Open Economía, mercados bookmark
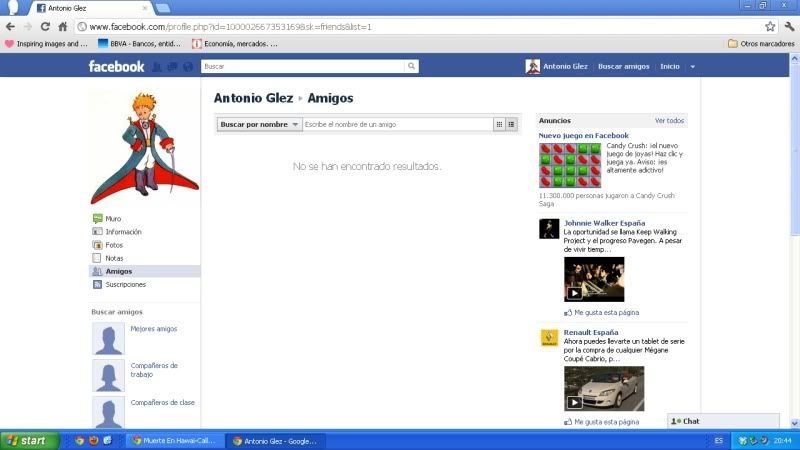This screenshot has width=800, height=450. coord(235,44)
